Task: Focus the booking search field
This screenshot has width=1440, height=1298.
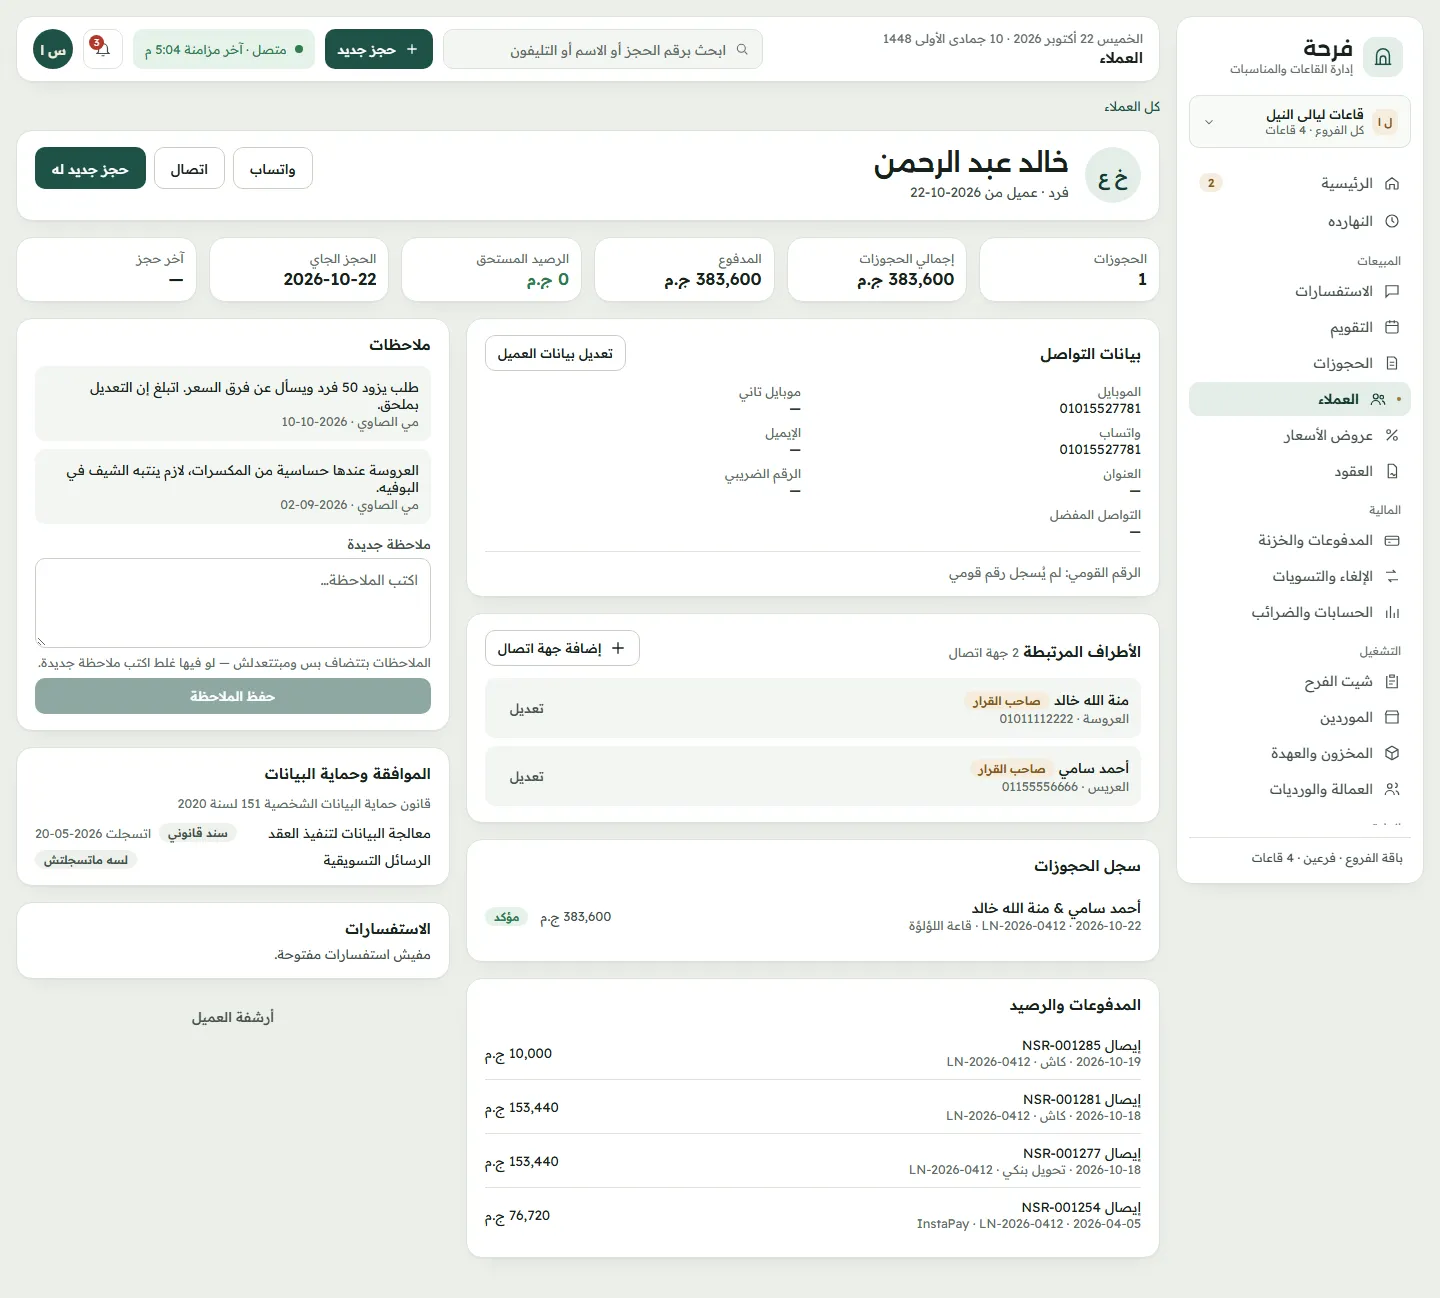Action: (x=603, y=49)
